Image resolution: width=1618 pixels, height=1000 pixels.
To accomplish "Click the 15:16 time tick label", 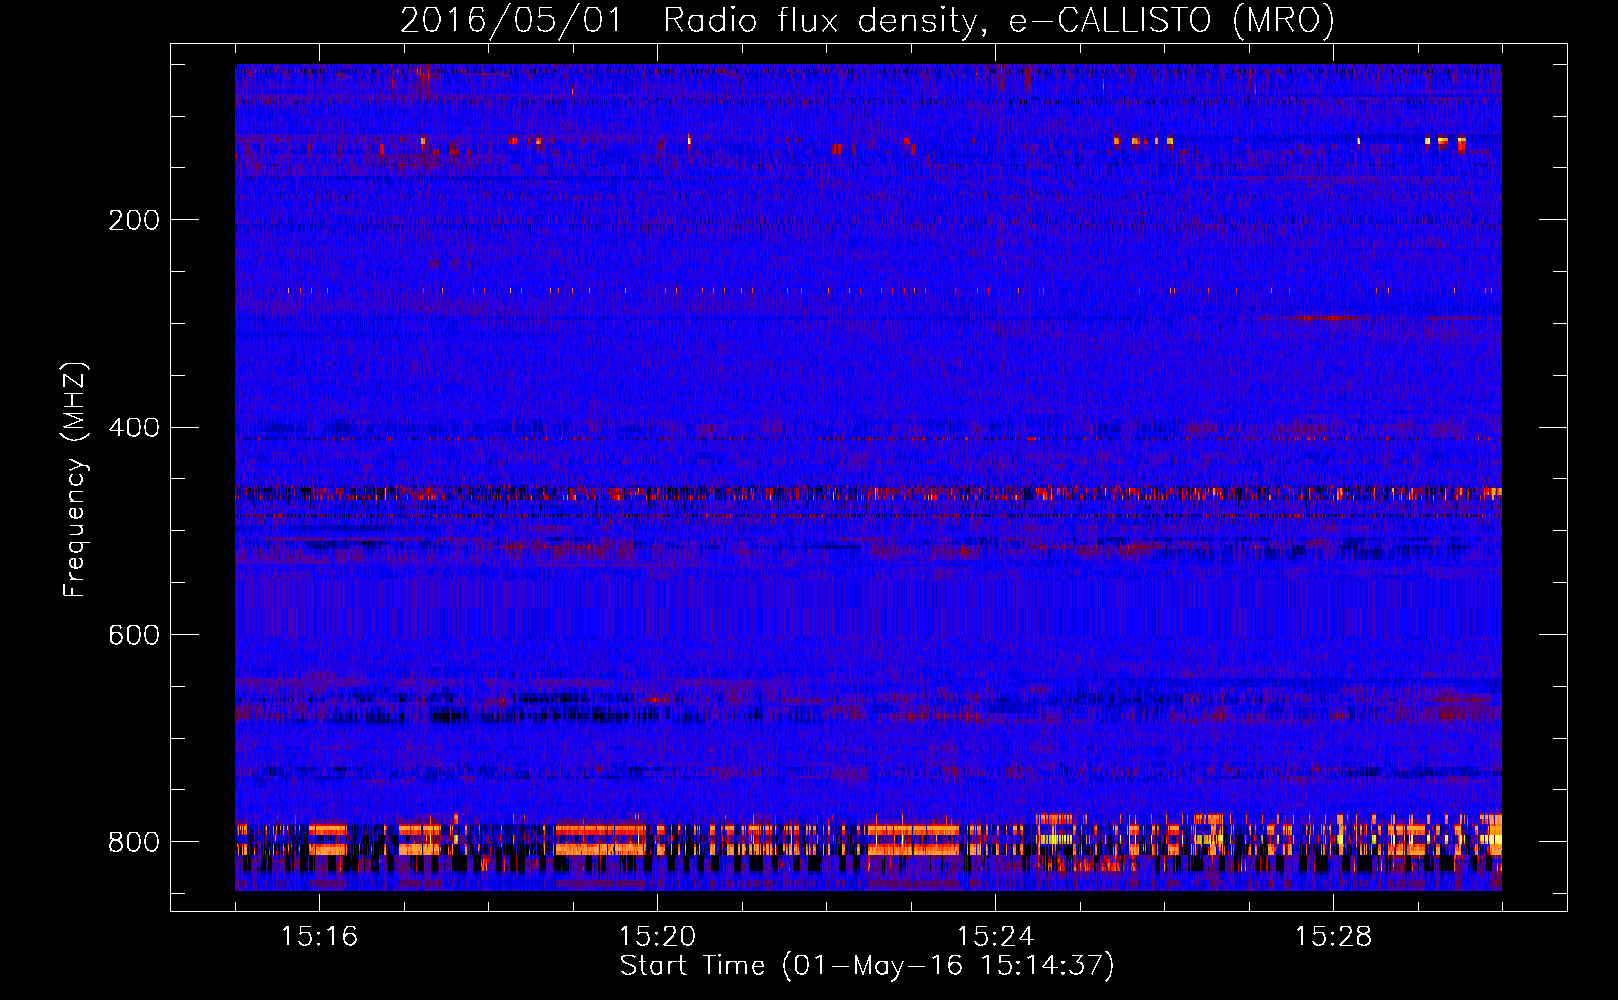I will pos(319,936).
